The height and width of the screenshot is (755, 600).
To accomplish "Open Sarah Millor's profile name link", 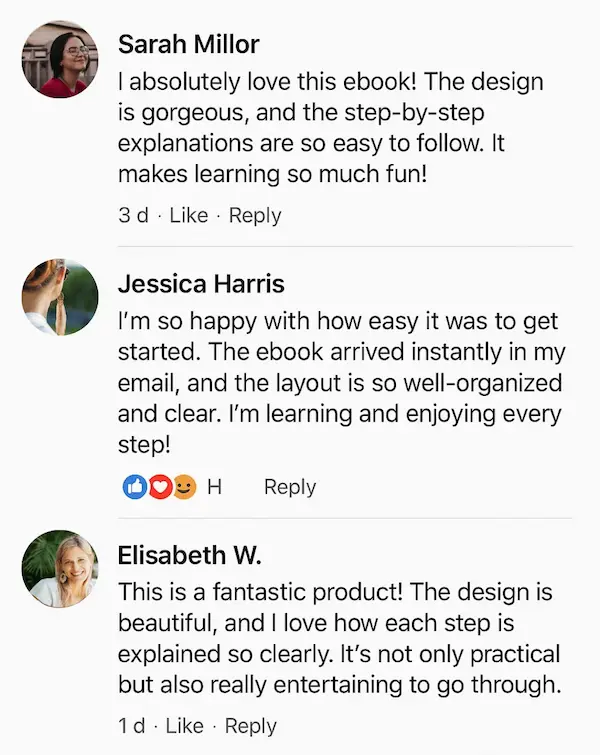I will pyautogui.click(x=188, y=45).
